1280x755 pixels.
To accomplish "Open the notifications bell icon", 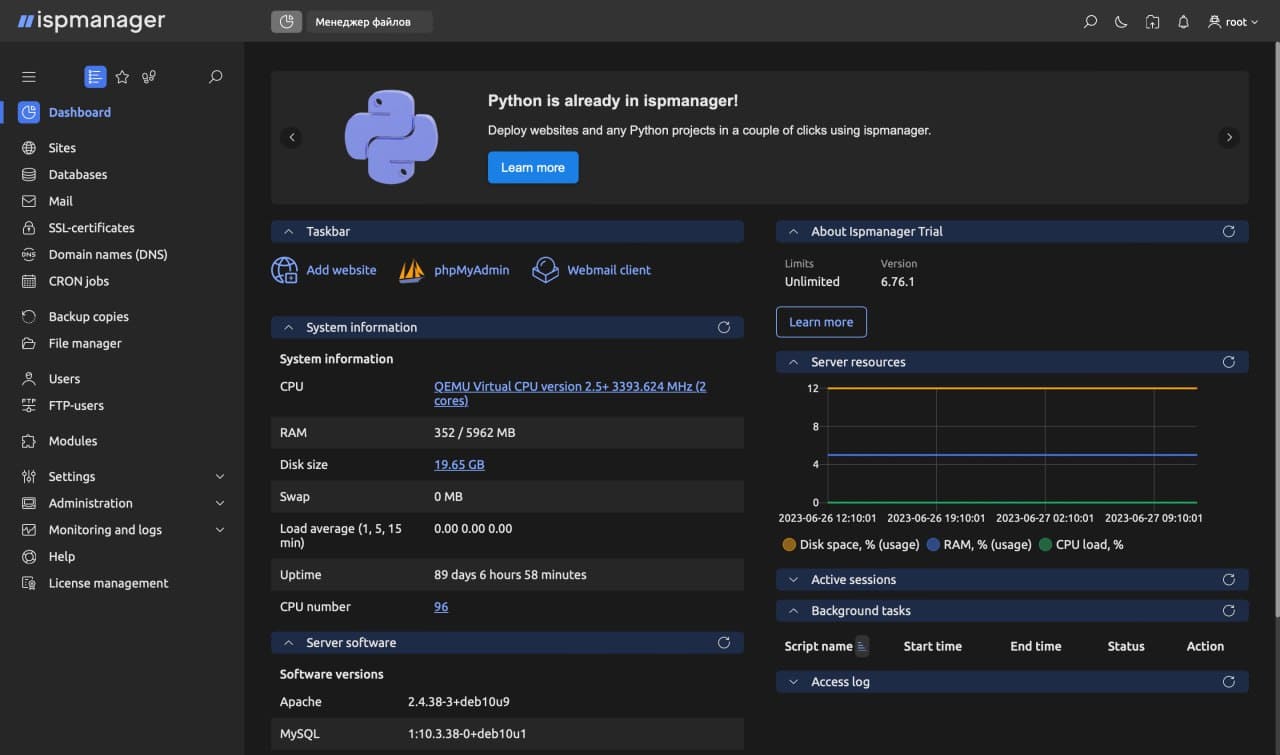I will 1184,22.
